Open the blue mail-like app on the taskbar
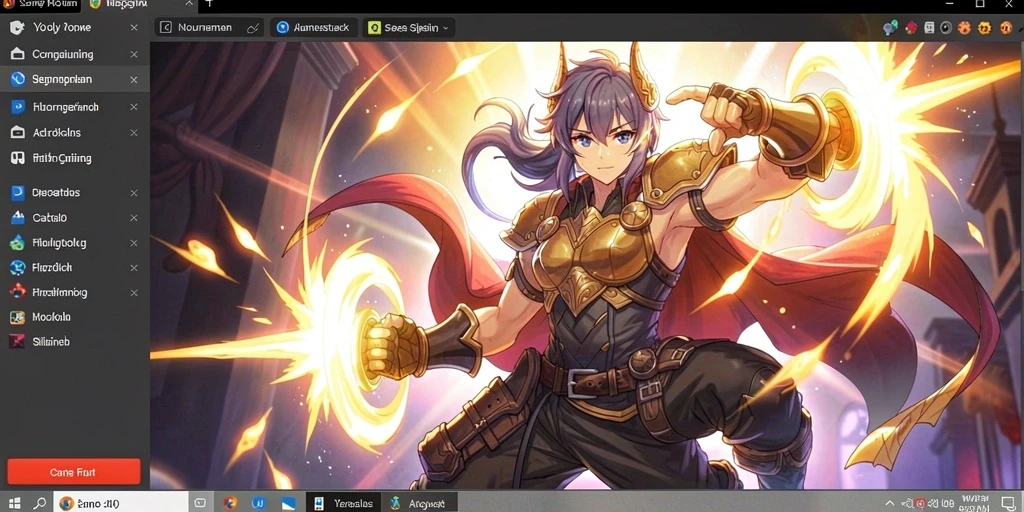The width and height of the screenshot is (1024, 512). (x=289, y=504)
